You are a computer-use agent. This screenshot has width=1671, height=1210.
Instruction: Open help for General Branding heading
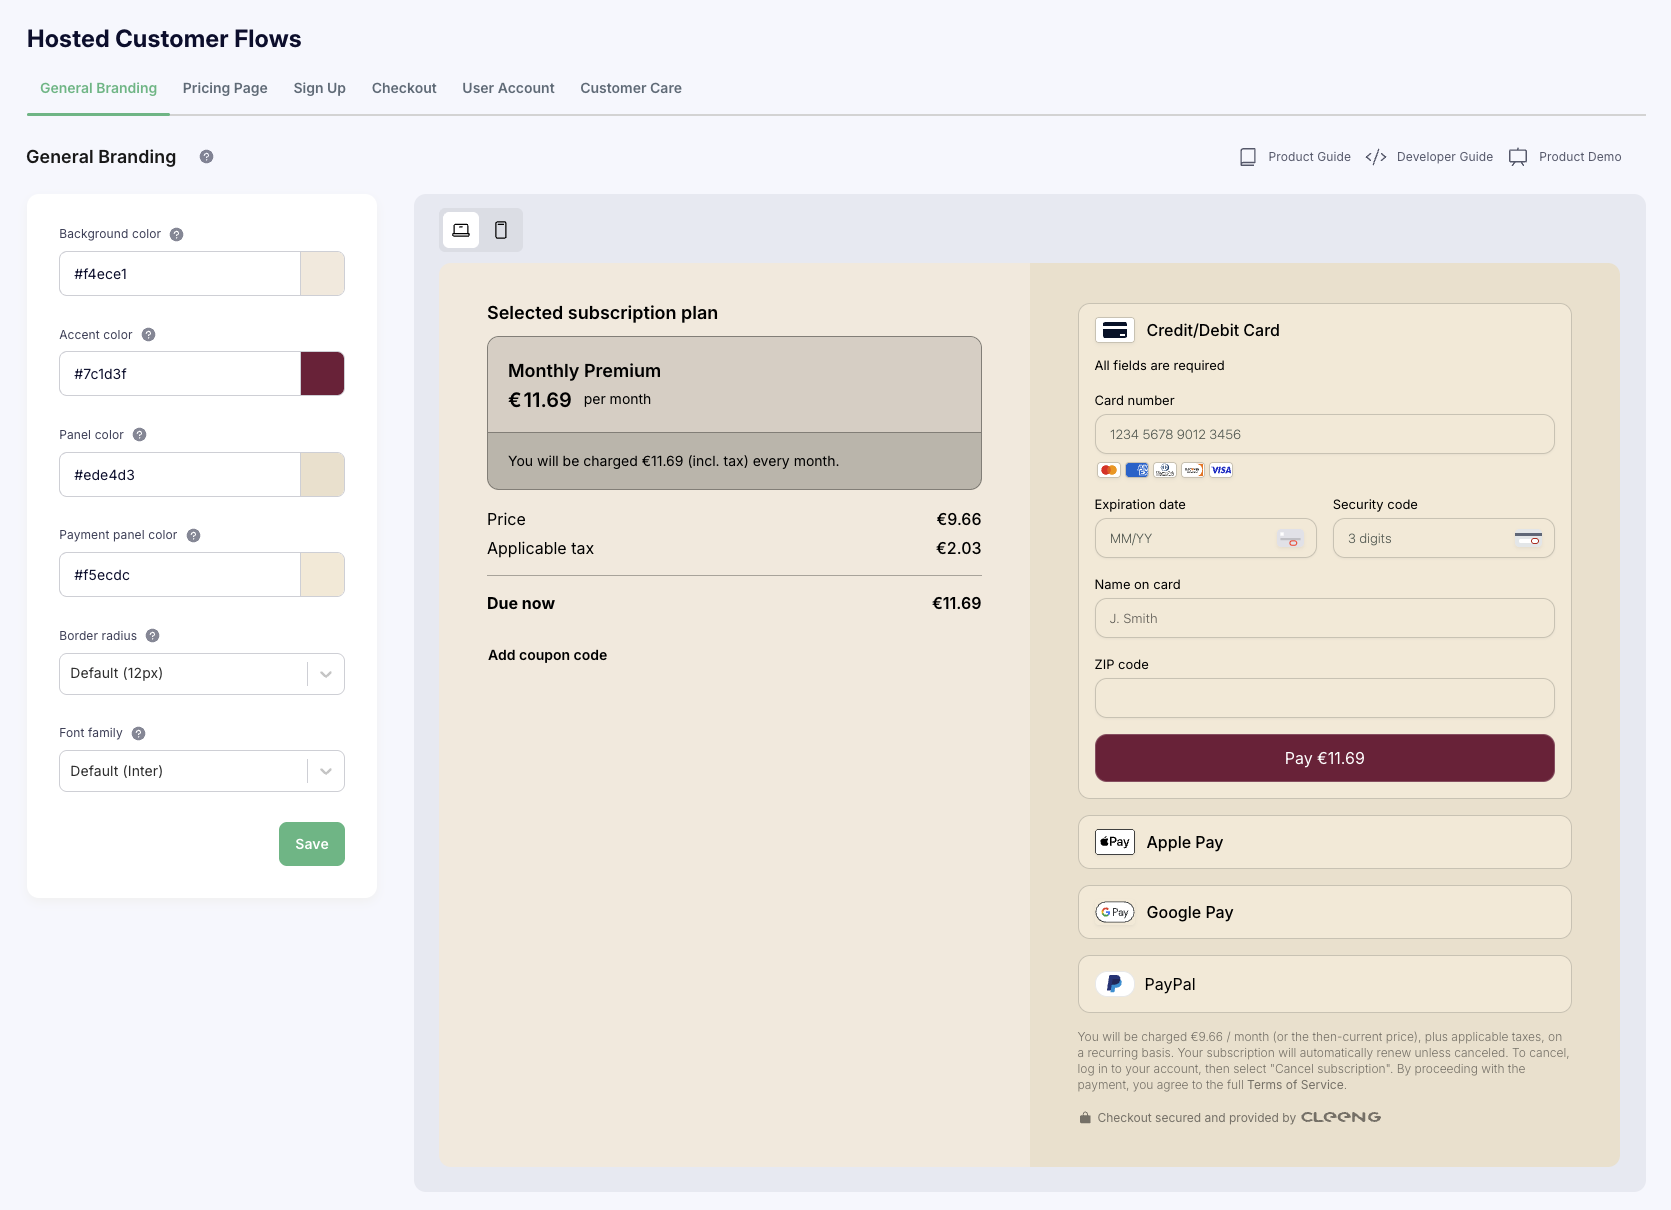(x=206, y=157)
